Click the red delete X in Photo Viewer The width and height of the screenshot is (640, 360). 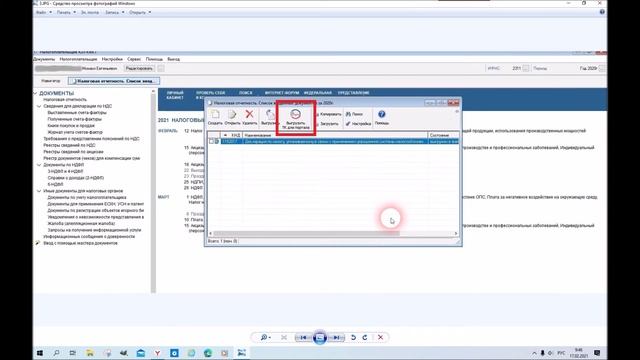[380, 338]
